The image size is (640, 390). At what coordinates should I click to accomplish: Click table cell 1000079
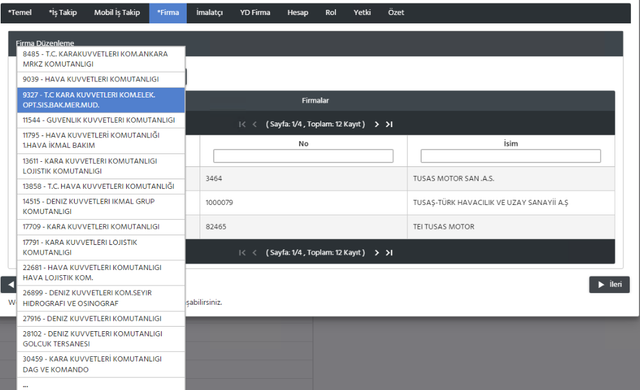tap(303, 203)
